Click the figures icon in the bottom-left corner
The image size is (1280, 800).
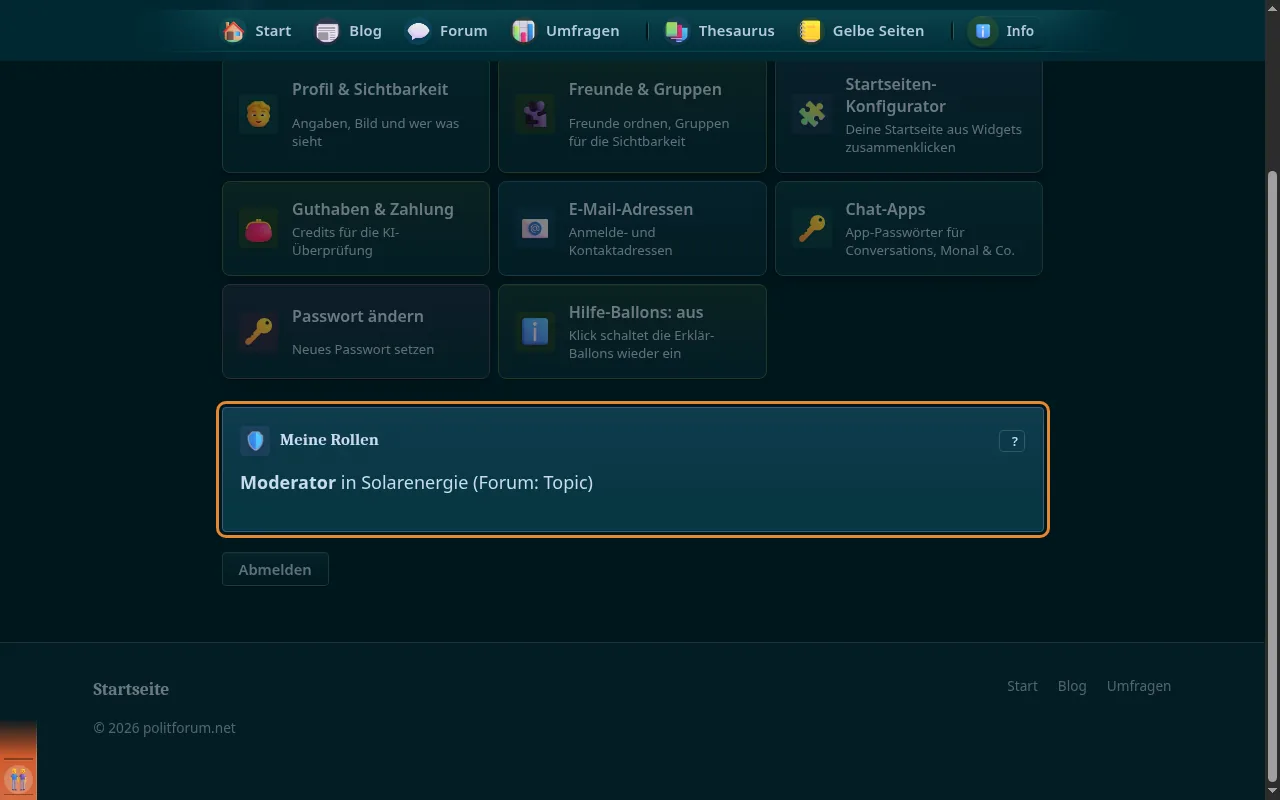(x=18, y=779)
